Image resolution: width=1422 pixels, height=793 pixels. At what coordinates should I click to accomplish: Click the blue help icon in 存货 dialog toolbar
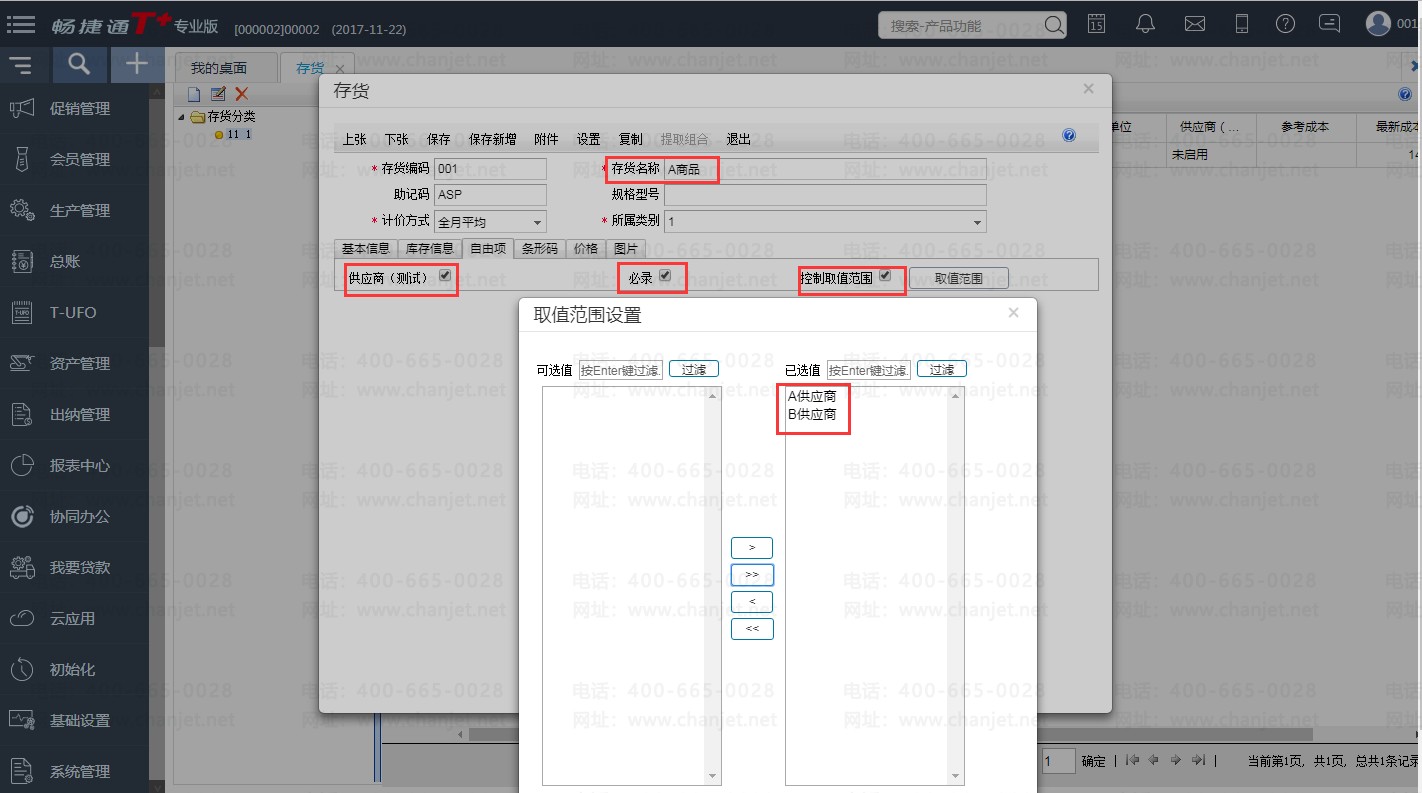tap(1069, 135)
